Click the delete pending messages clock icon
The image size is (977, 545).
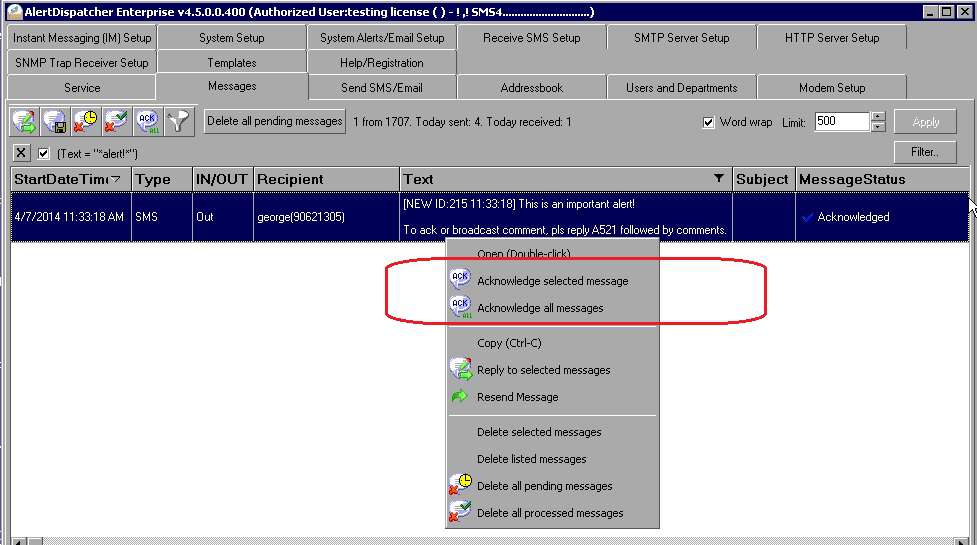[x=85, y=121]
